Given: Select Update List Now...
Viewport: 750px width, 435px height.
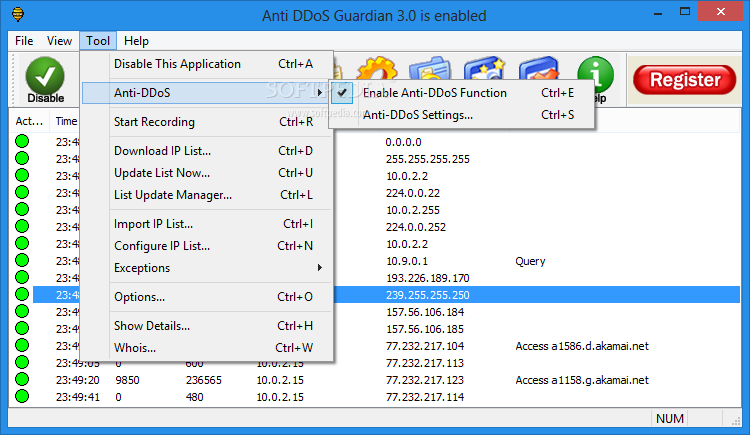Looking at the screenshot, I should 207,173.
